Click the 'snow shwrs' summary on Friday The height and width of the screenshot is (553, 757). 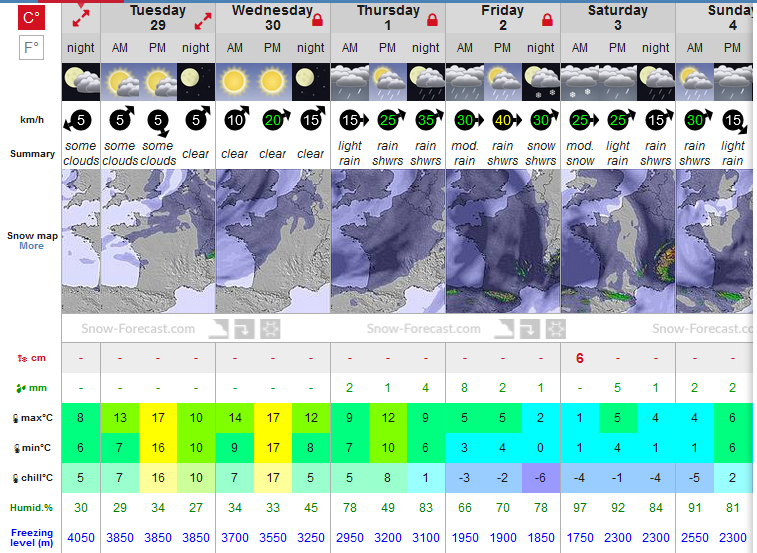(541, 153)
